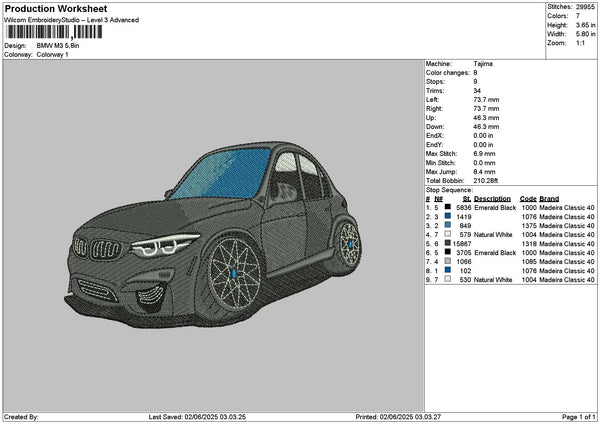The image size is (600, 424).
Task: Click the white swatch in stop 9
Action: tap(447, 279)
